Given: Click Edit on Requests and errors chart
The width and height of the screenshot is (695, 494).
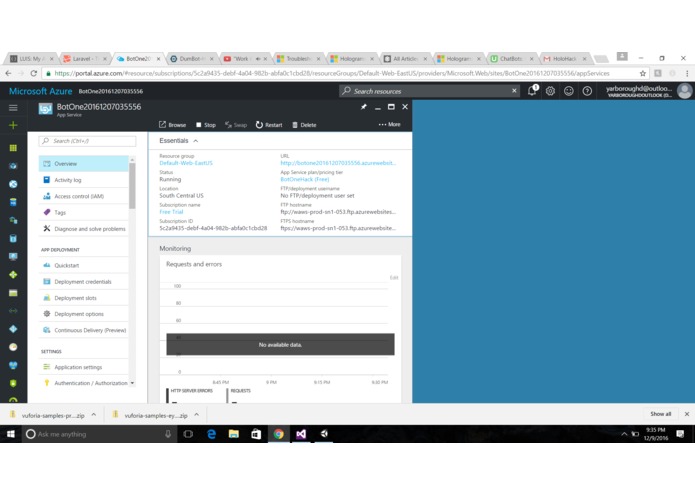Looking at the screenshot, I should 394,277.
